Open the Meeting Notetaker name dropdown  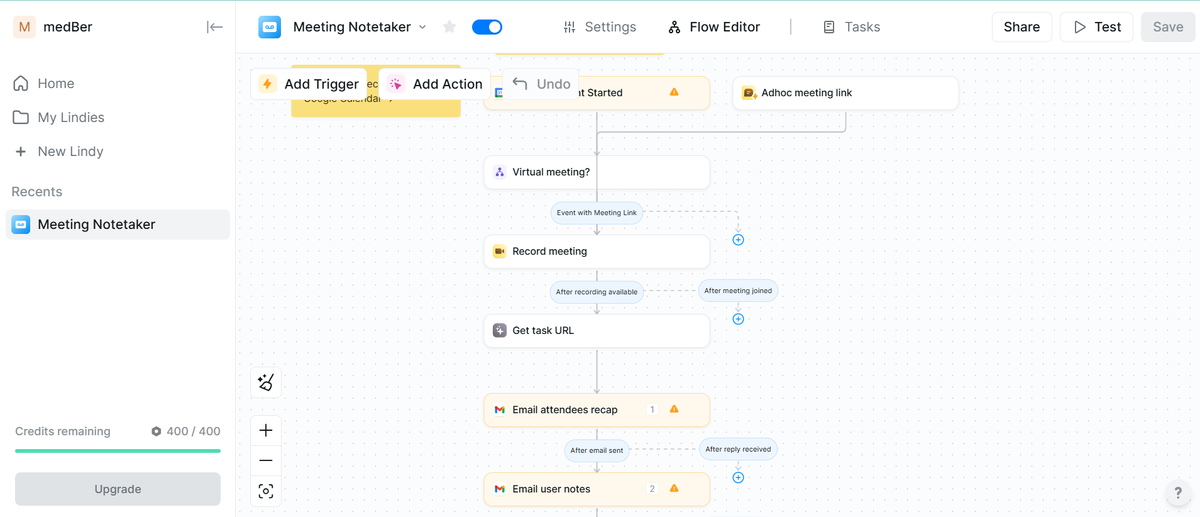(x=423, y=27)
